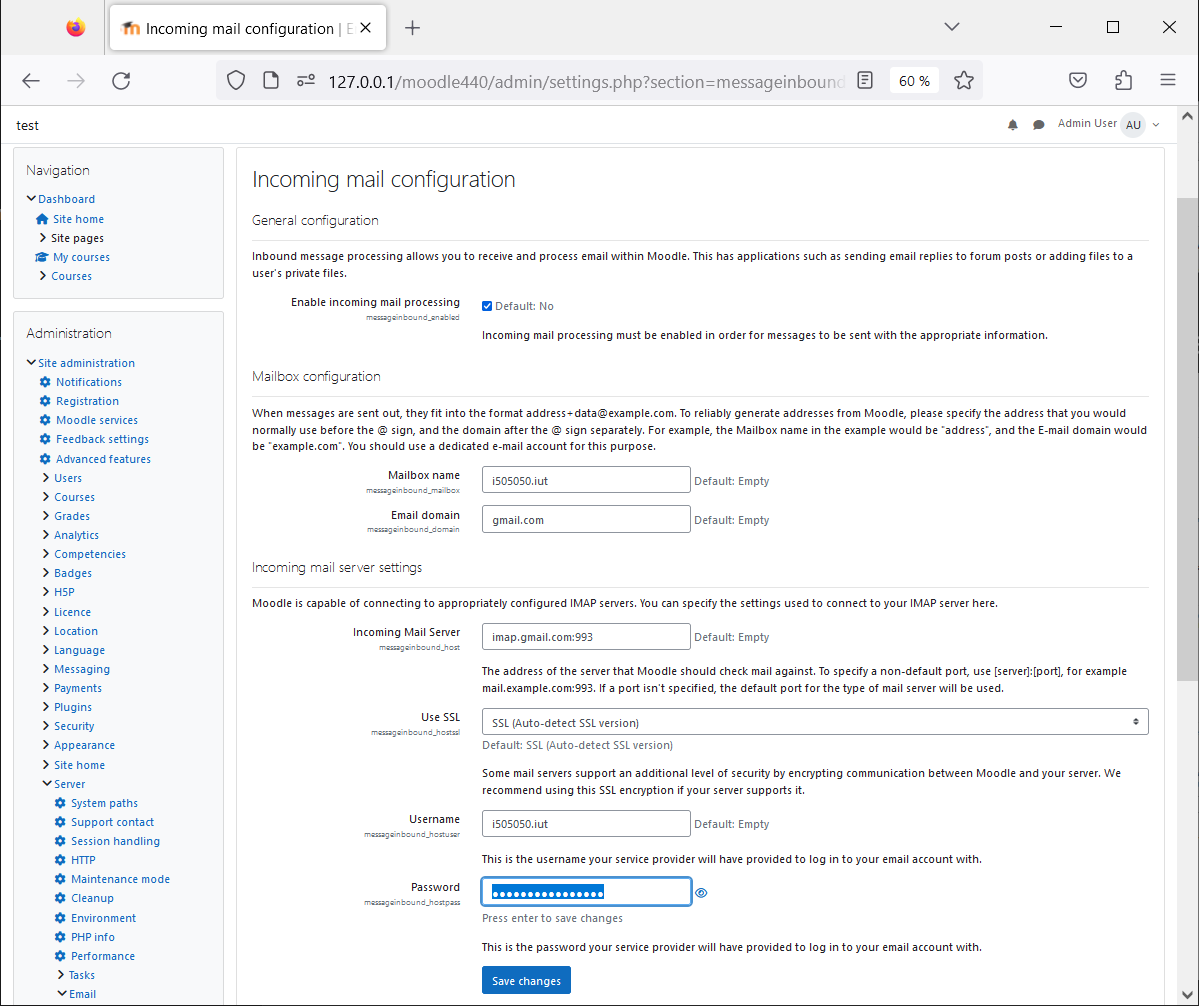The height and width of the screenshot is (1006, 1199).
Task: Click the Firefox logo icon
Action: pos(75,28)
